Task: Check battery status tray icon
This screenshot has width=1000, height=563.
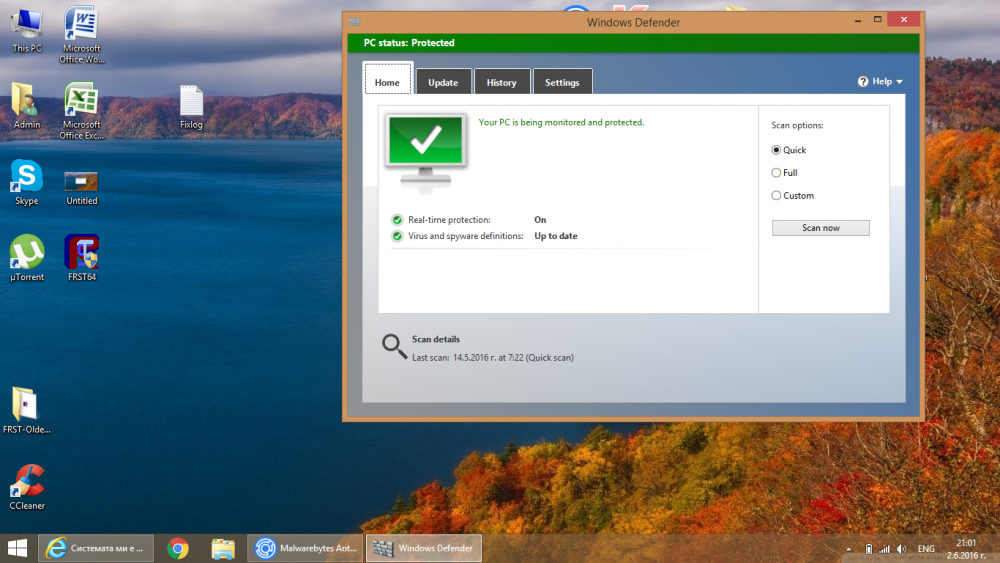Action: click(869, 549)
